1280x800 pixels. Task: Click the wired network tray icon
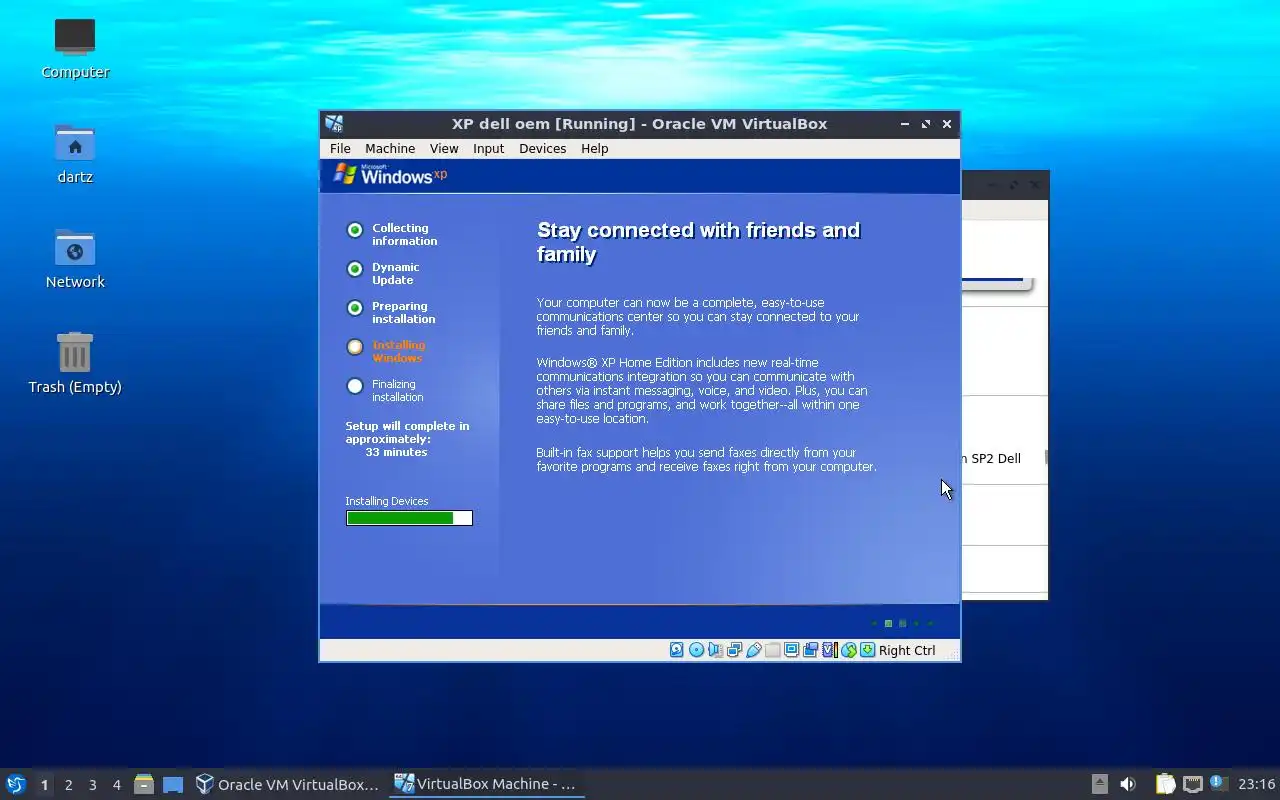[x=1192, y=784]
